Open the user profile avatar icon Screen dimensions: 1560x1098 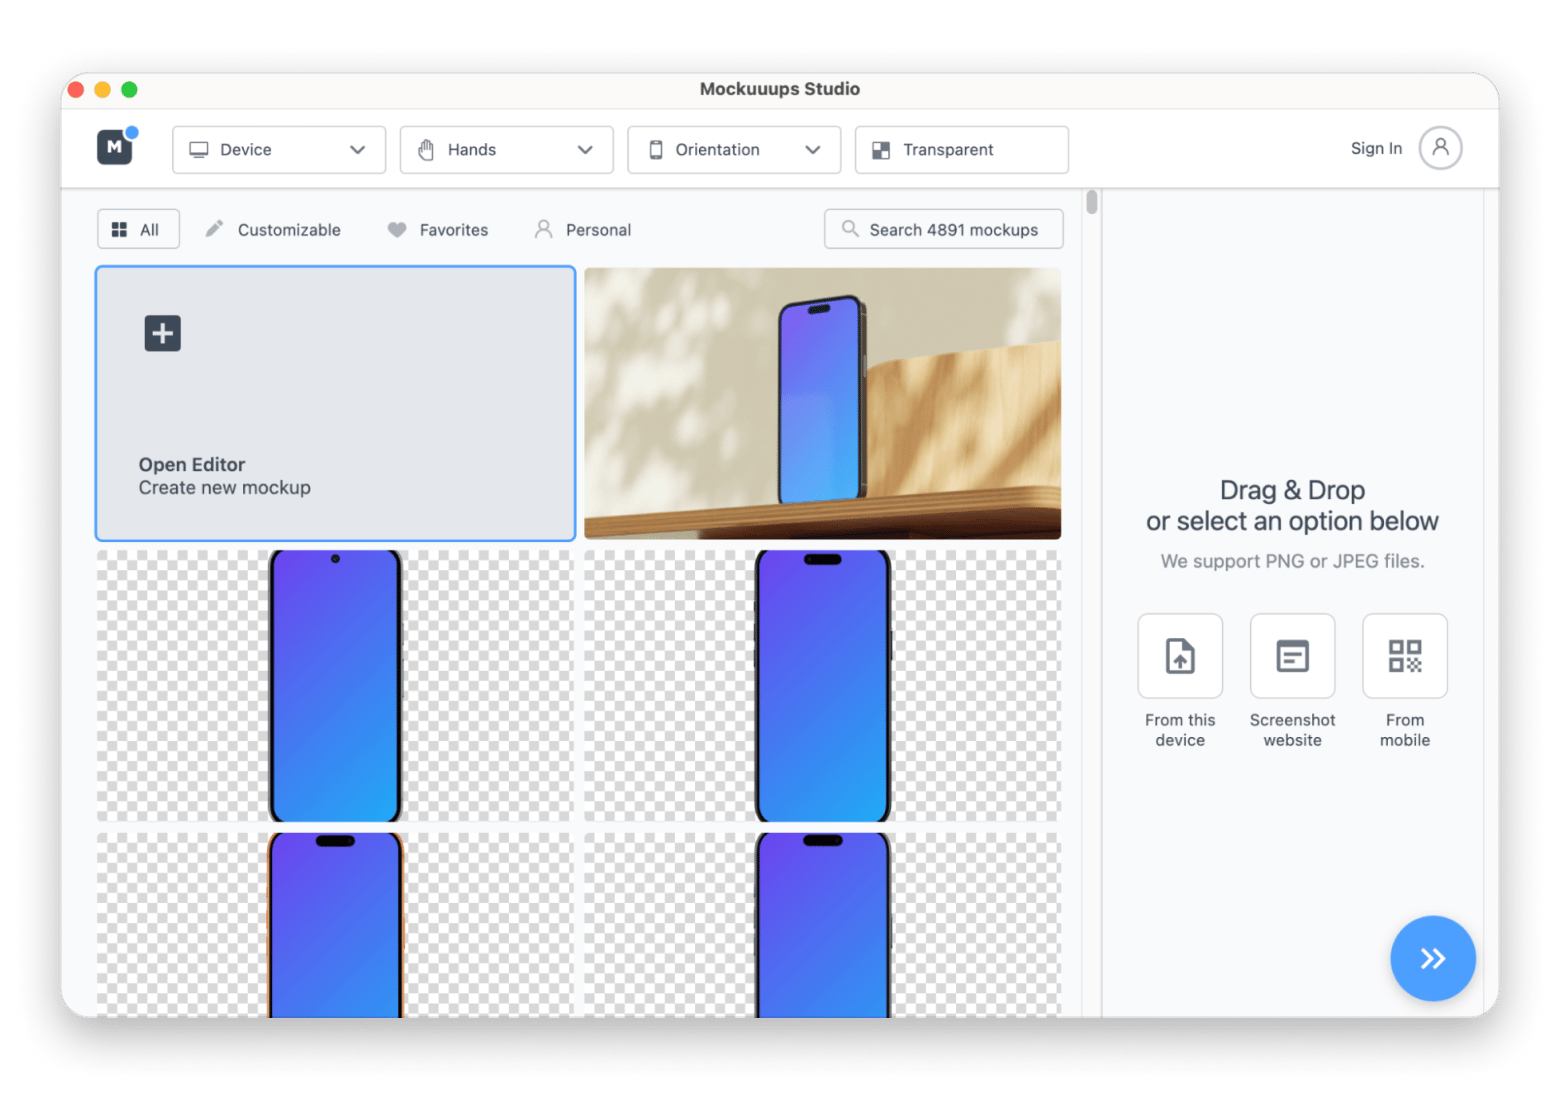[1440, 148]
